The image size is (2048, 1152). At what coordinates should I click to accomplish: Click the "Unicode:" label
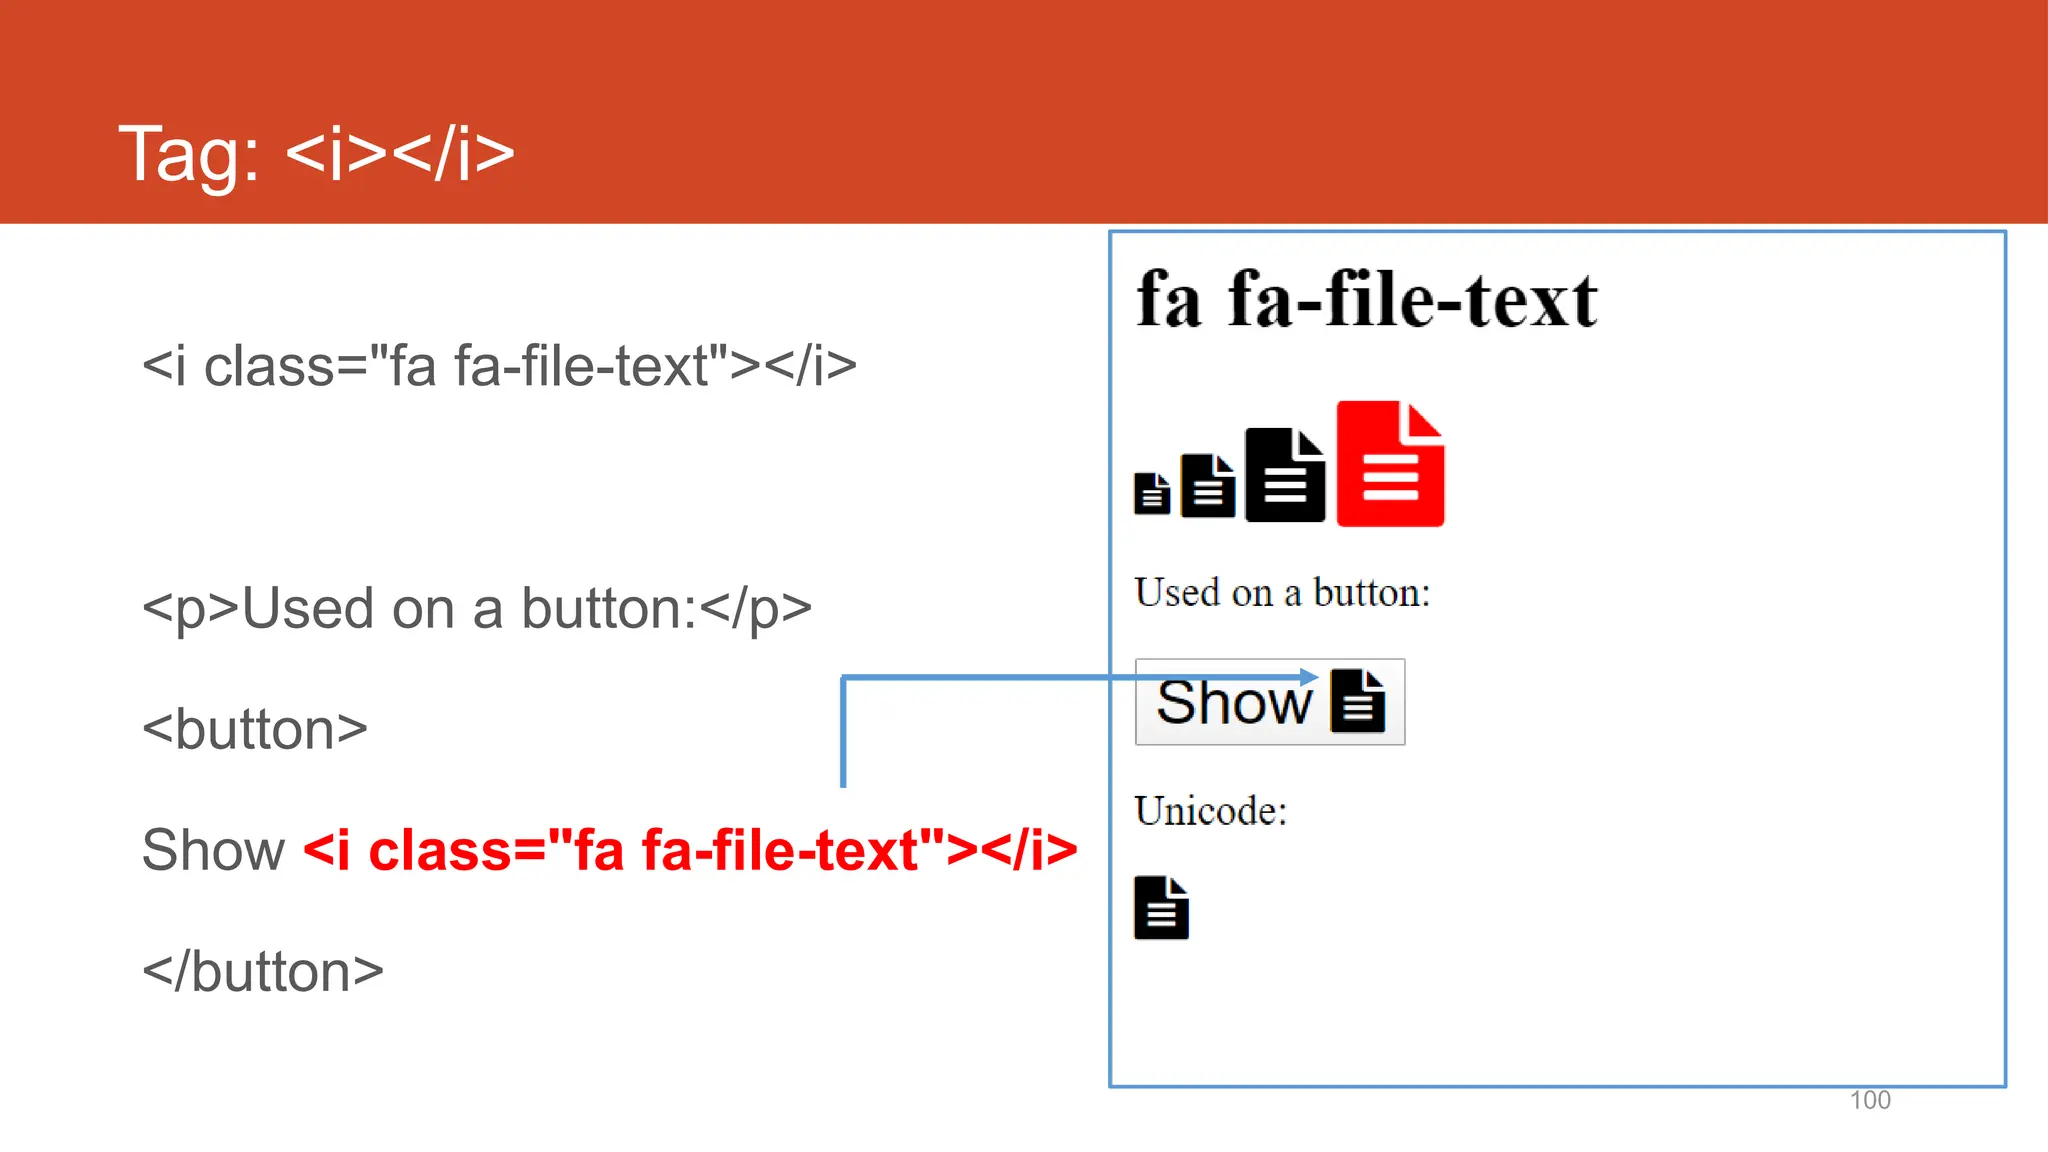1210,810
